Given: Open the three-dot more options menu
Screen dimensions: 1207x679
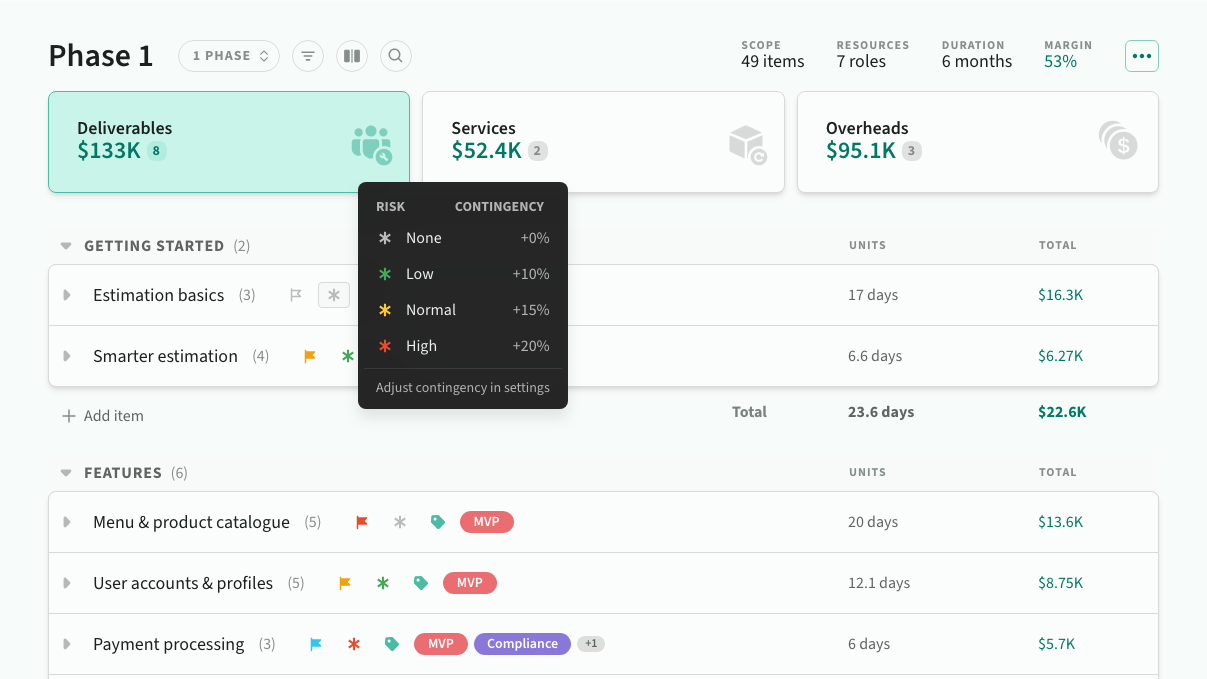Looking at the screenshot, I should pyautogui.click(x=1141, y=56).
